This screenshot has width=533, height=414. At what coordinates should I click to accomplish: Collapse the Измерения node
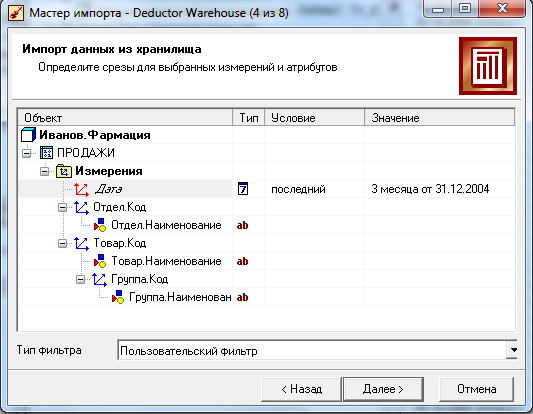[x=45, y=171]
